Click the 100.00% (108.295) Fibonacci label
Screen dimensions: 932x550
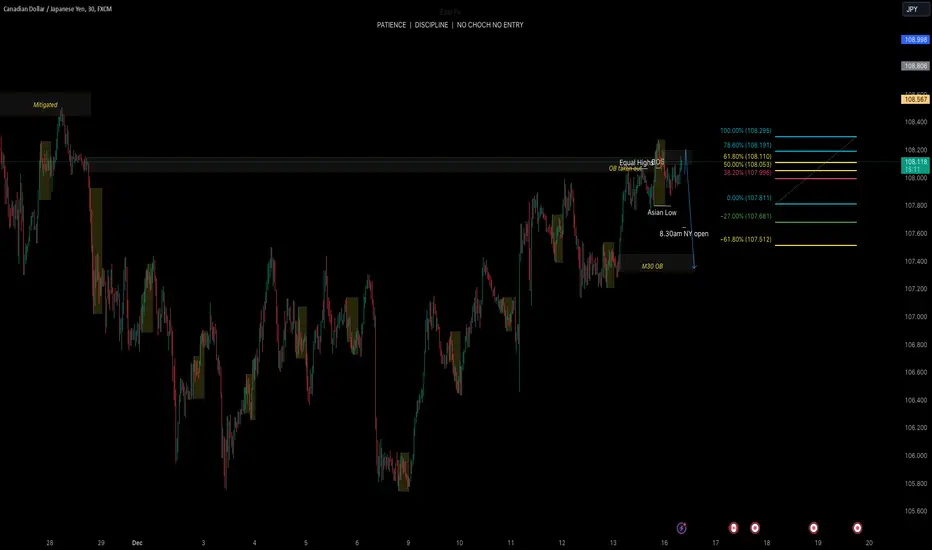tap(745, 131)
